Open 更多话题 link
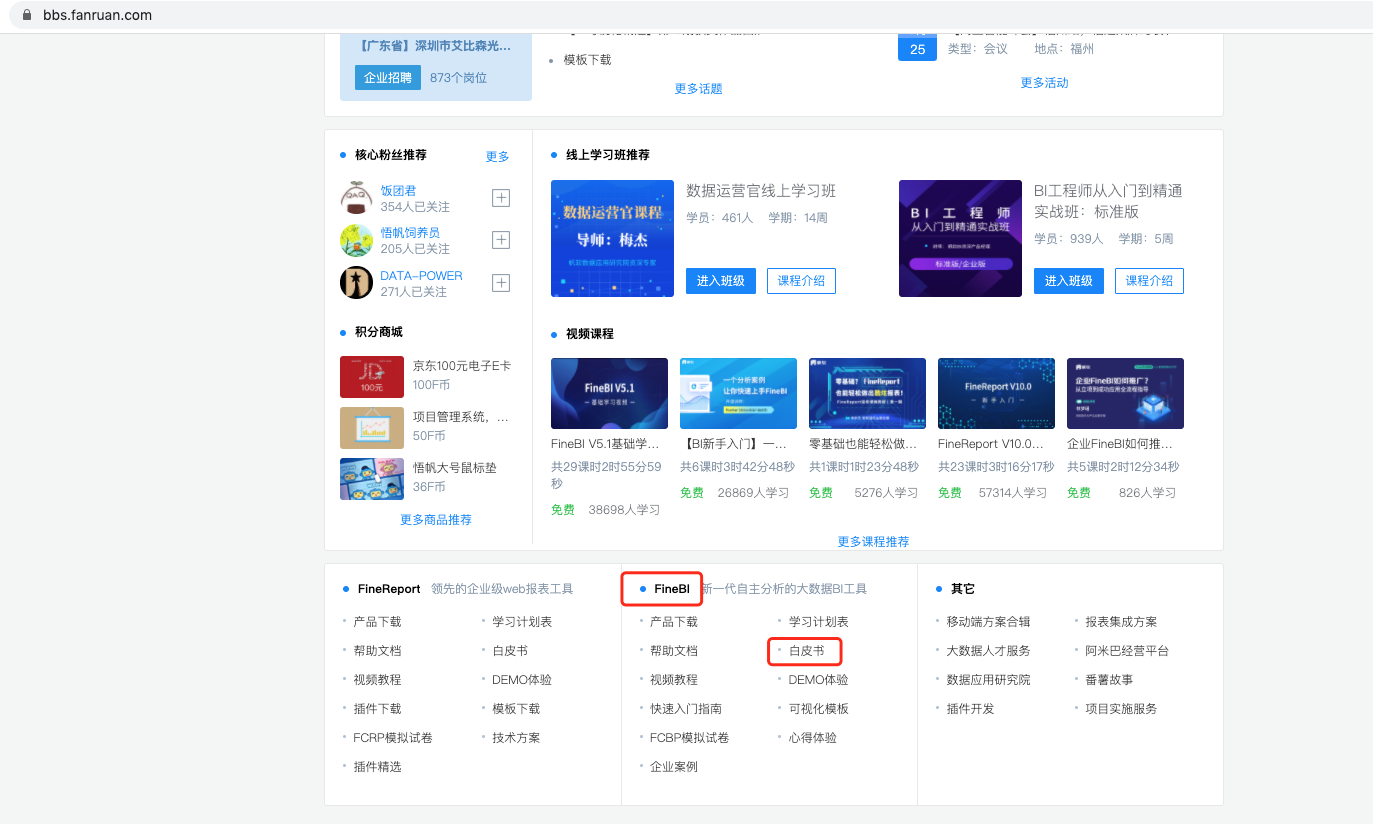 point(698,89)
